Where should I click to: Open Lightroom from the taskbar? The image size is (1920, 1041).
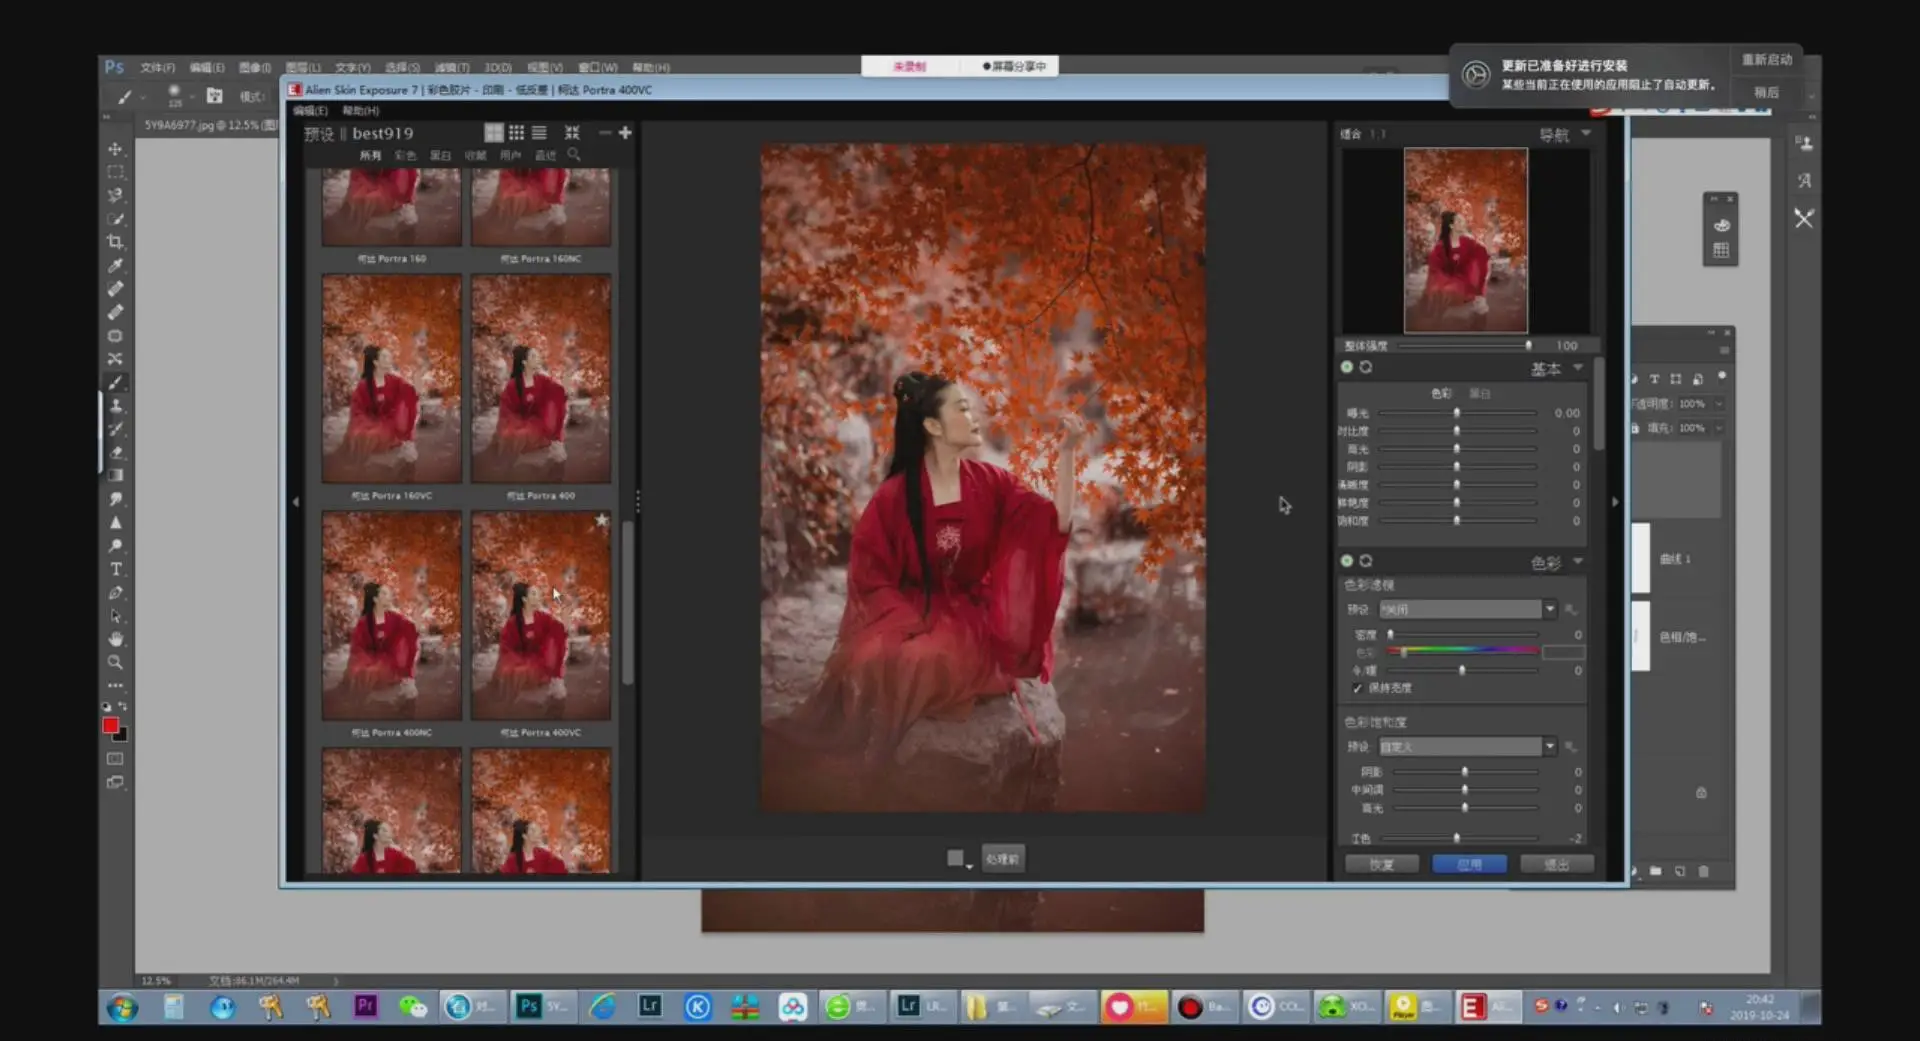(650, 1006)
